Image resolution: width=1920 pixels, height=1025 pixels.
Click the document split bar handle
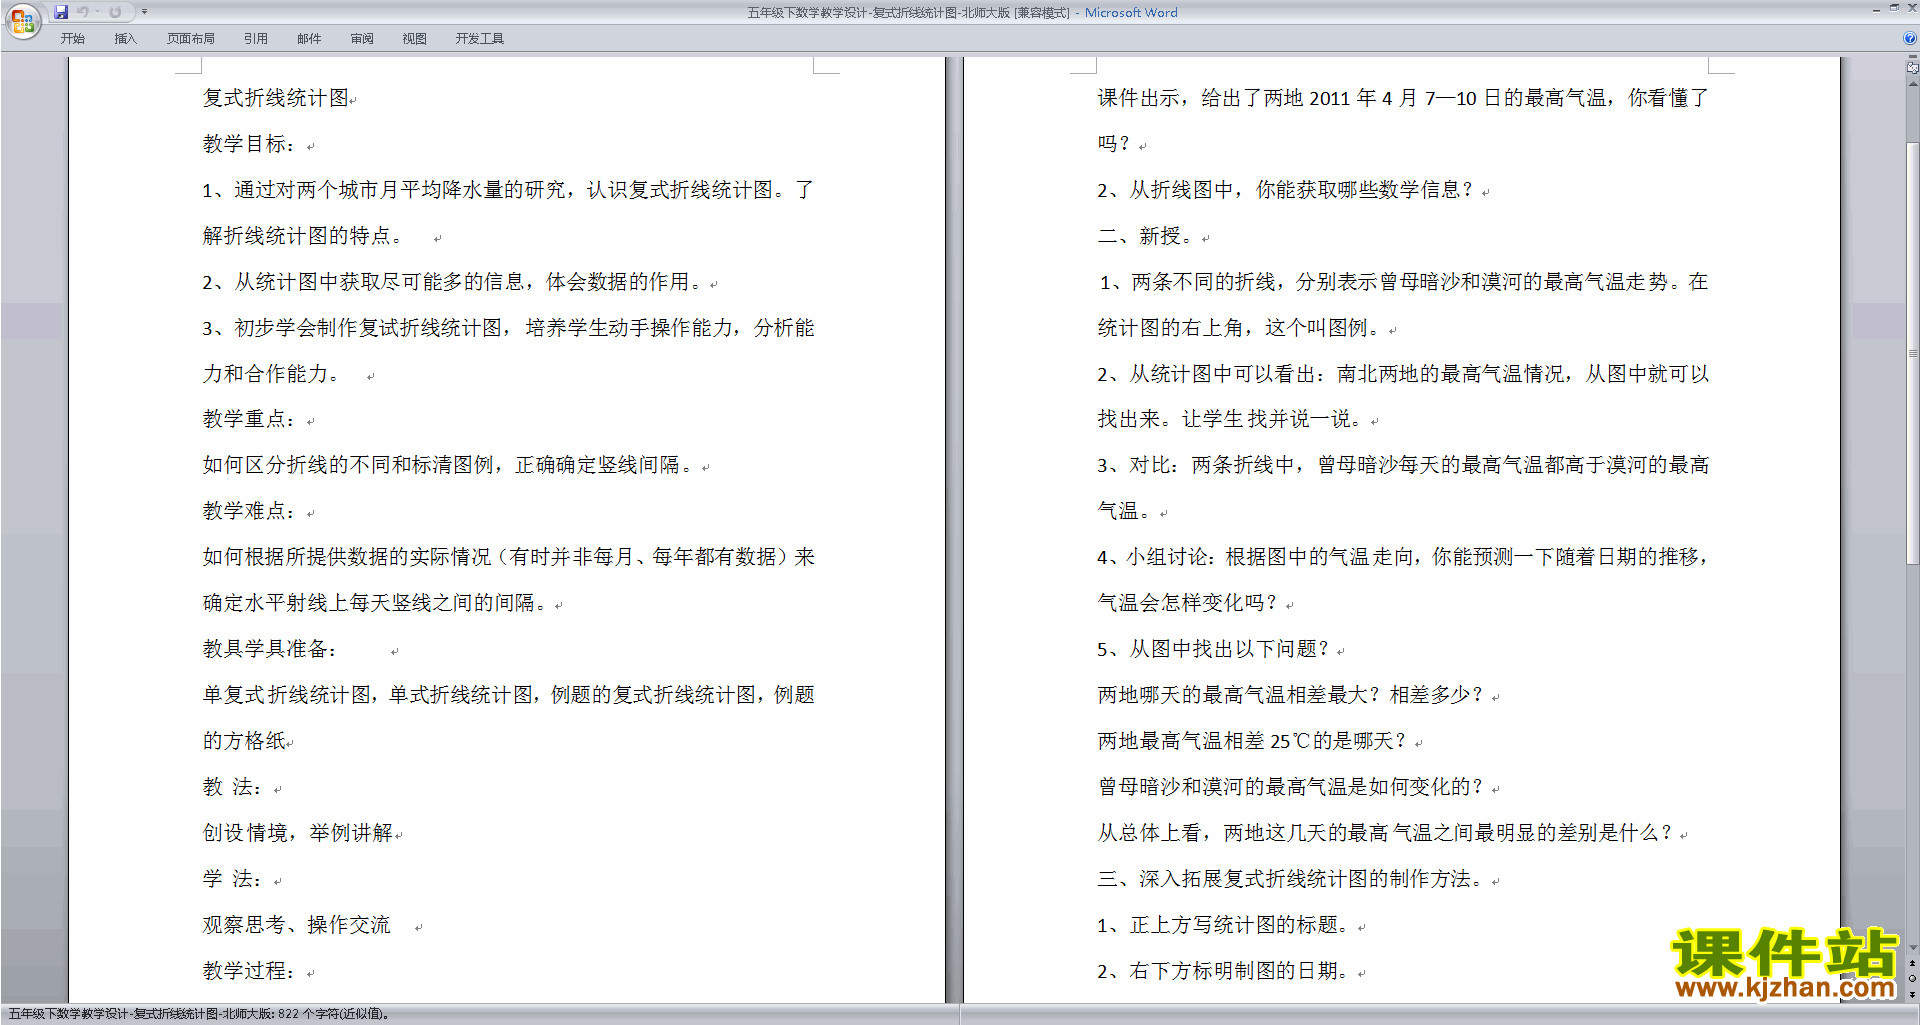[x=1912, y=58]
